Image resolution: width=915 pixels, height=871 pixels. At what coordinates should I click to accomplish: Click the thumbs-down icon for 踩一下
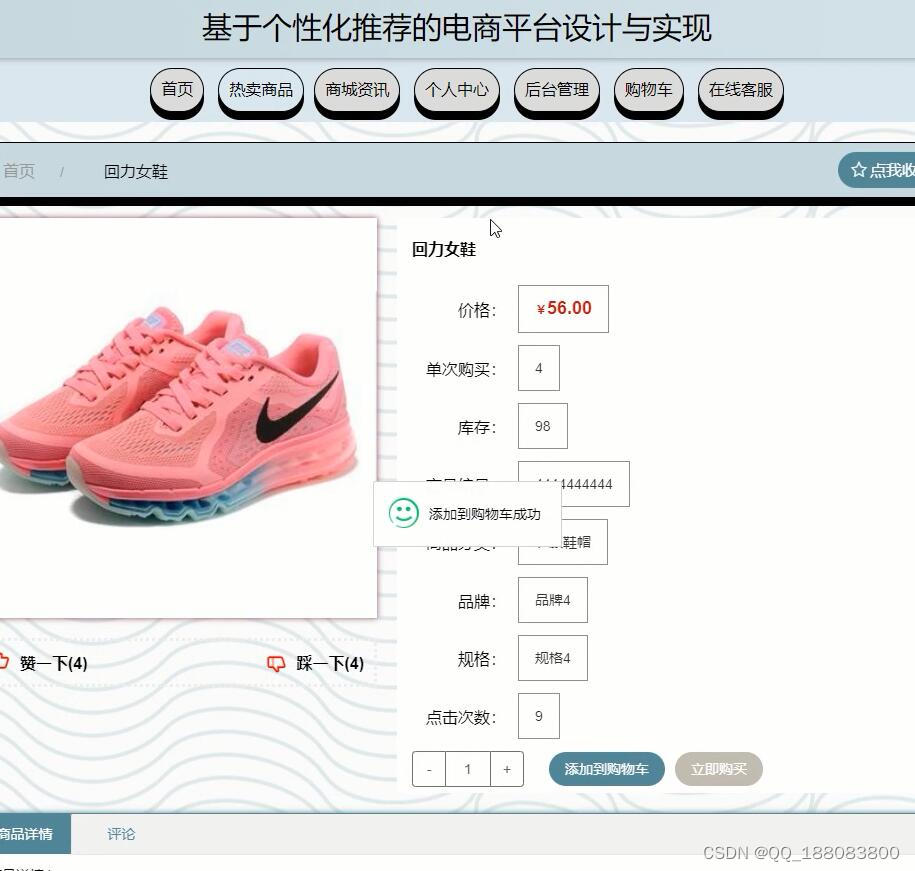click(x=275, y=663)
